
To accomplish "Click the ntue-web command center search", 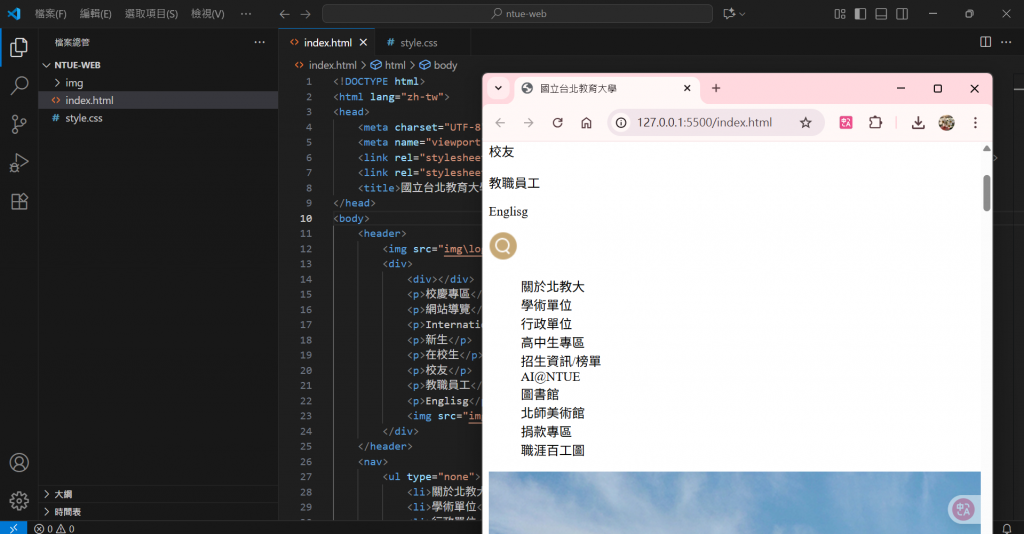I will point(517,14).
